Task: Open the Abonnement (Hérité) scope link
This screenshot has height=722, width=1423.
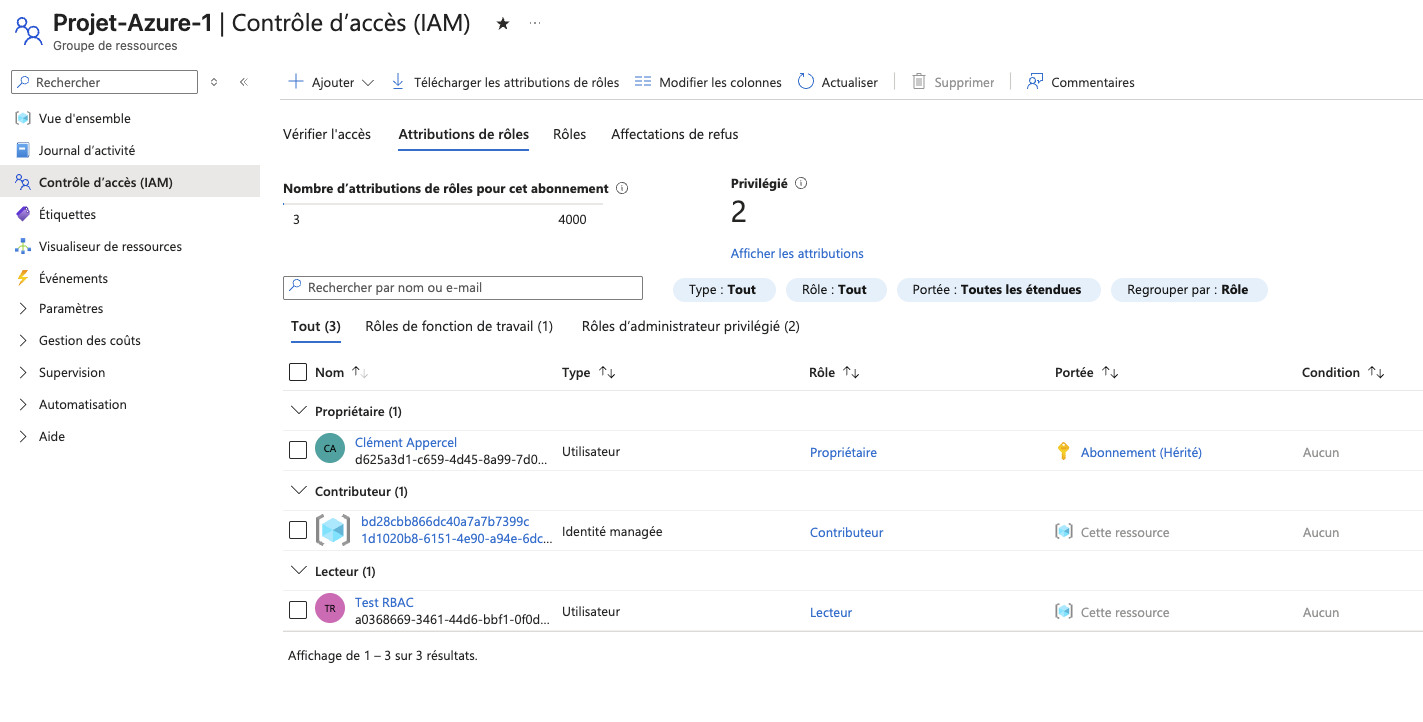Action: (1141, 452)
